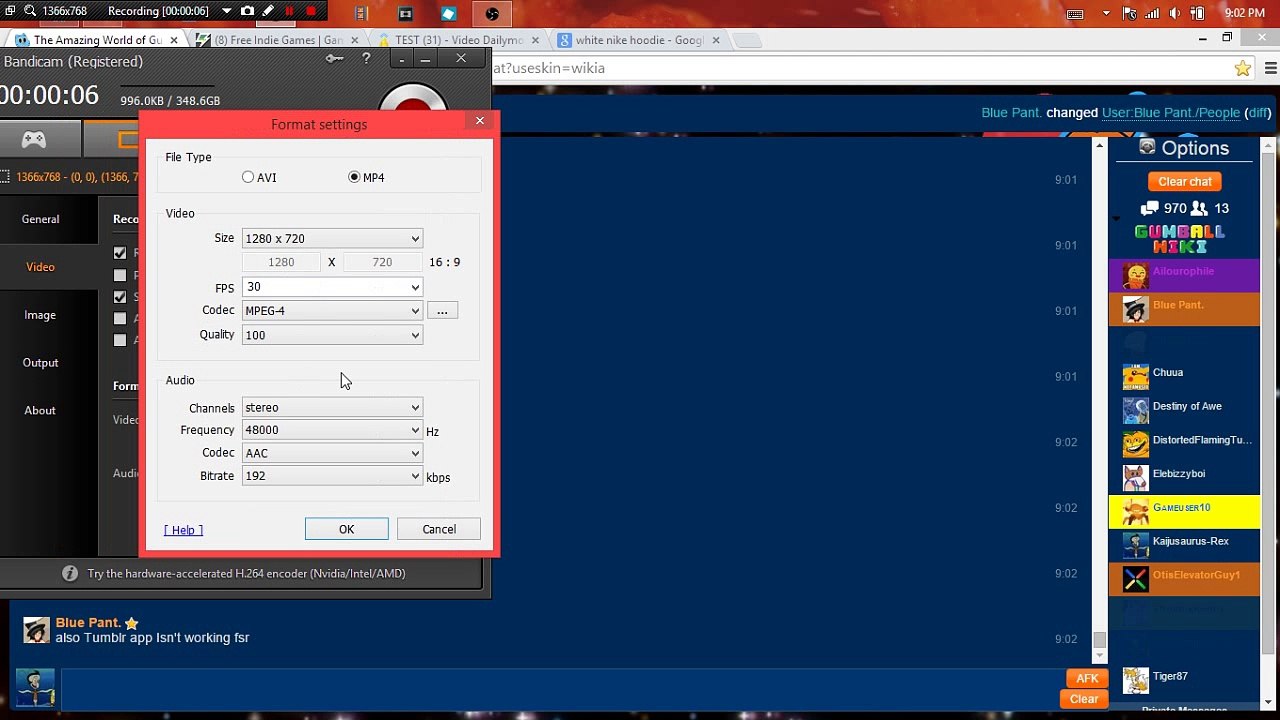Viewport: 1280px width, 720px height.
Task: Open the Quality dropdown showing 100
Action: (332, 335)
